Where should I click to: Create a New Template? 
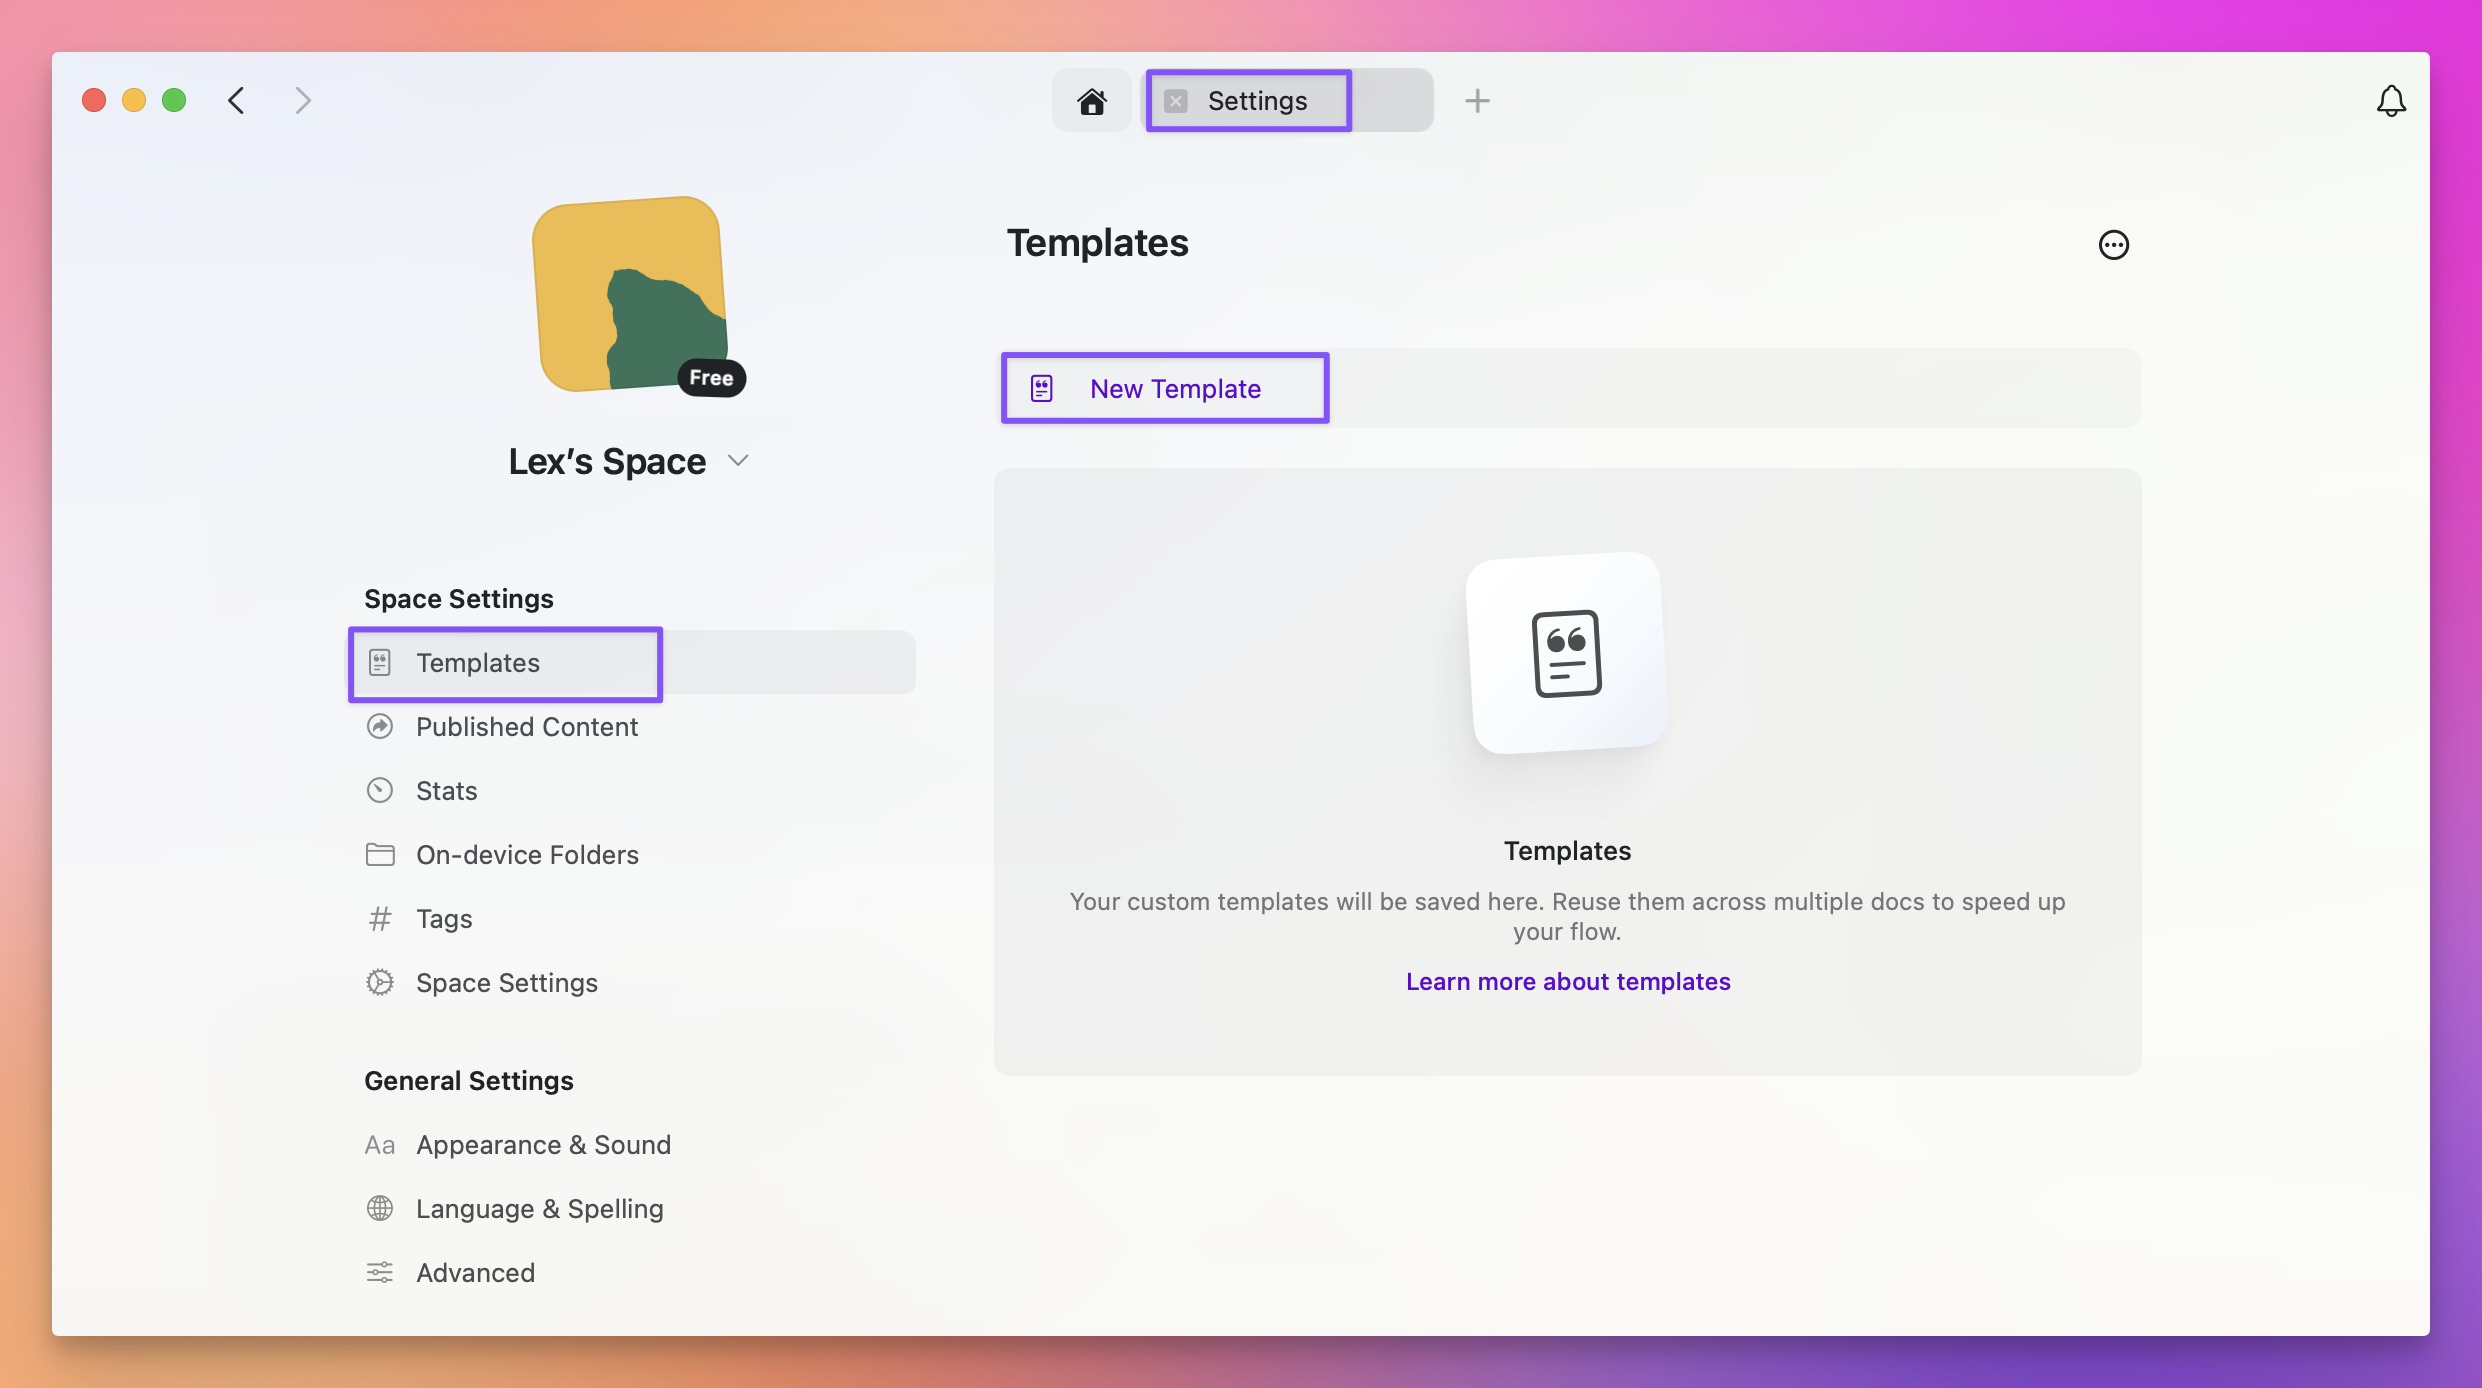1164,388
